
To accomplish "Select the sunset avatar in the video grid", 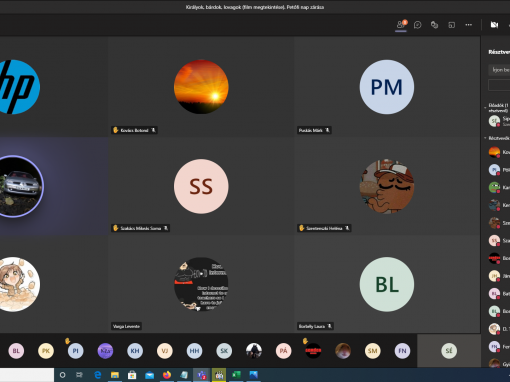I will click(x=201, y=87).
